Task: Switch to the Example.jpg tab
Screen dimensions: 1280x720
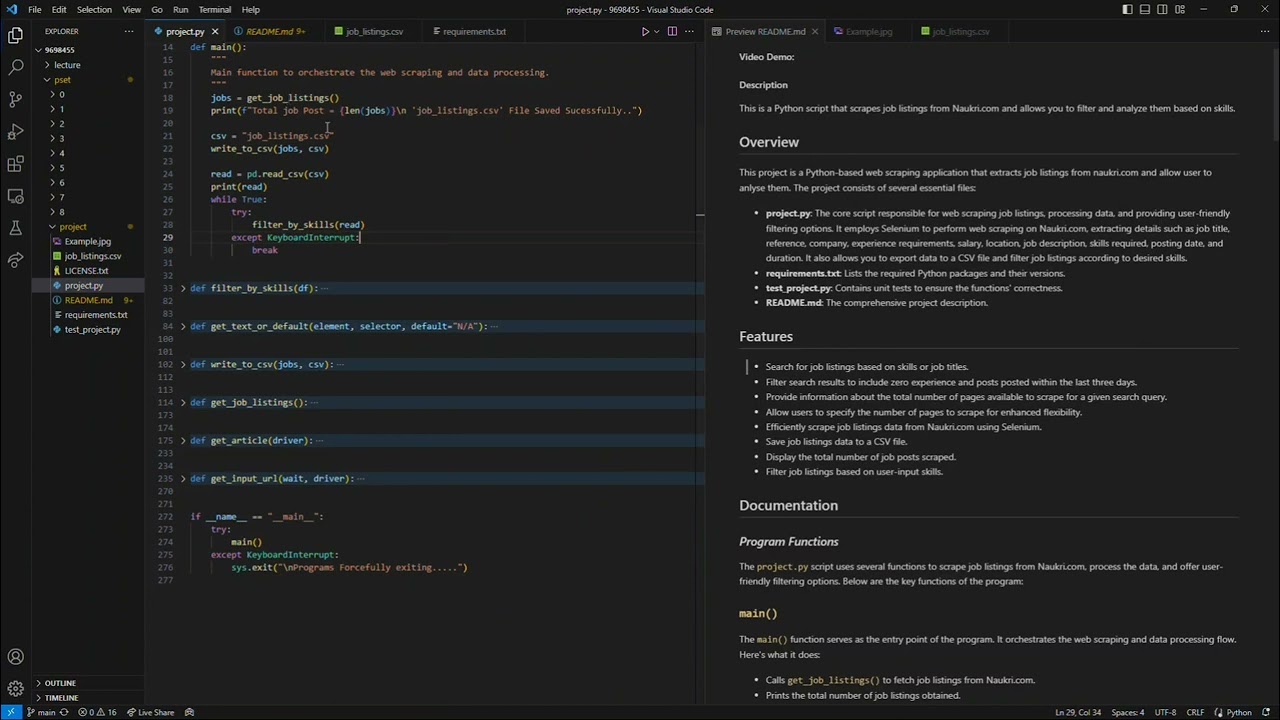Action: pyautogui.click(x=868, y=31)
